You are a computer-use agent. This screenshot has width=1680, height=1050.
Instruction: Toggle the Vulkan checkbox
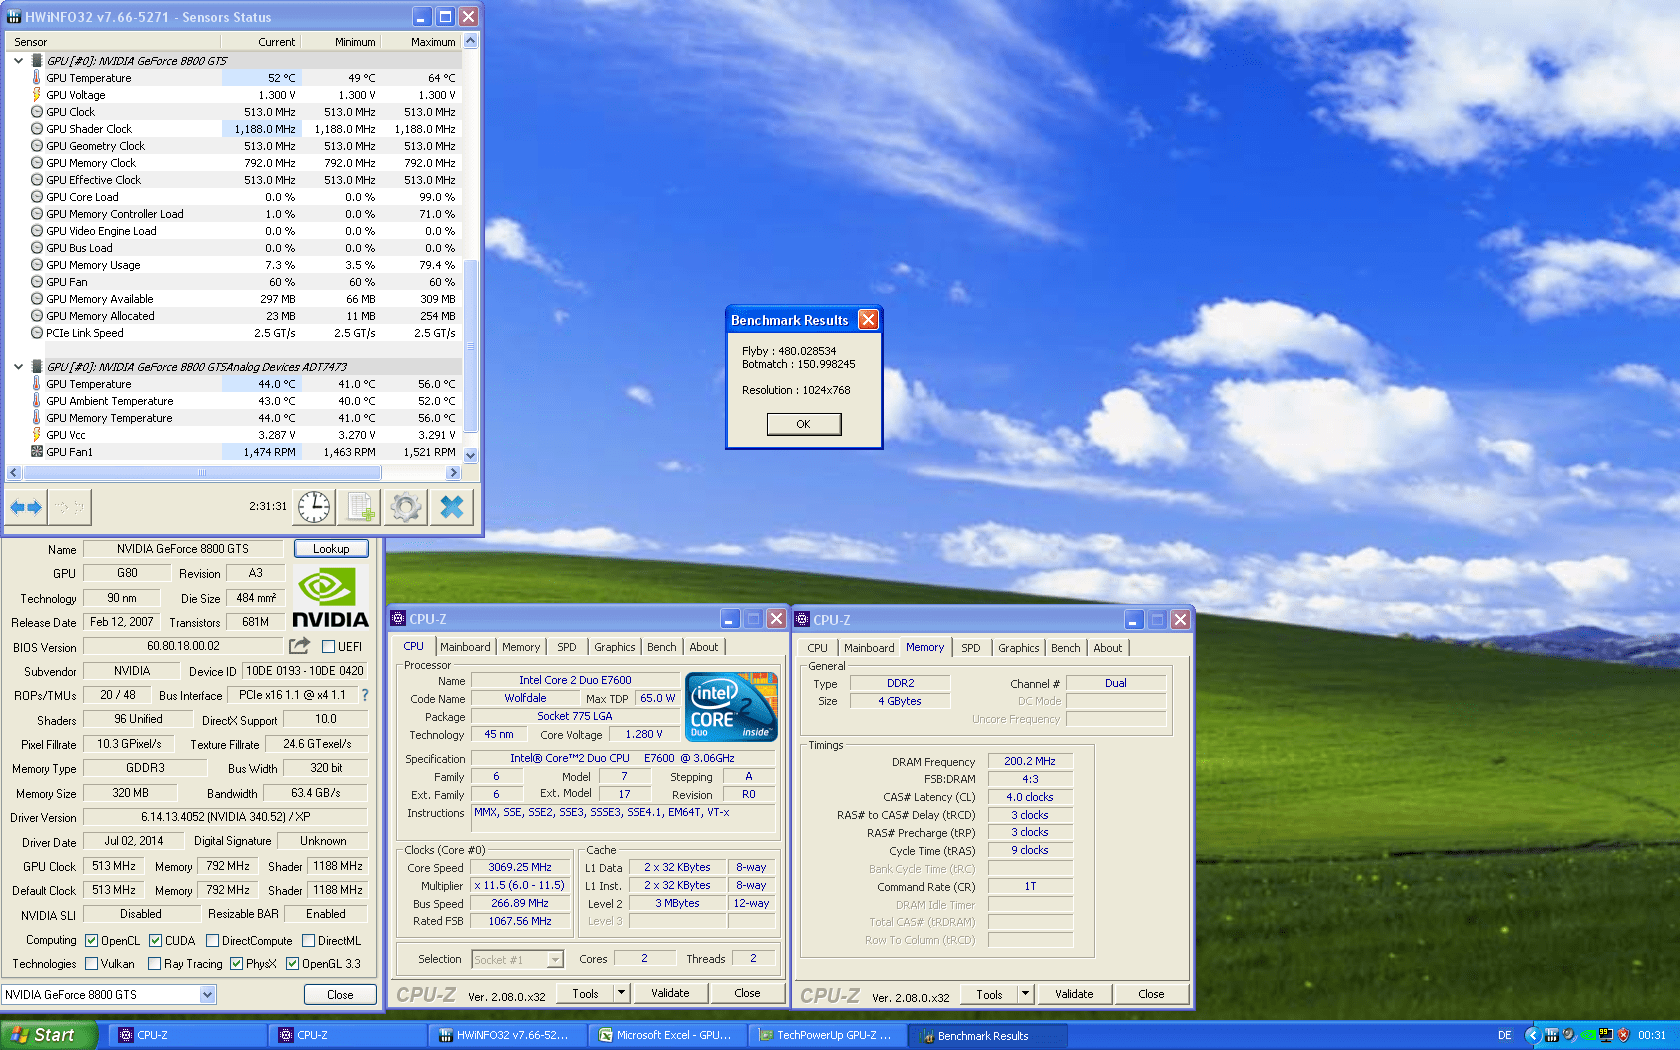92,964
